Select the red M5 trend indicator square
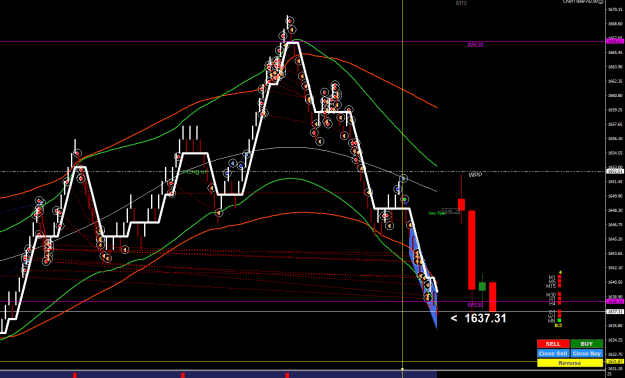 click(559, 281)
